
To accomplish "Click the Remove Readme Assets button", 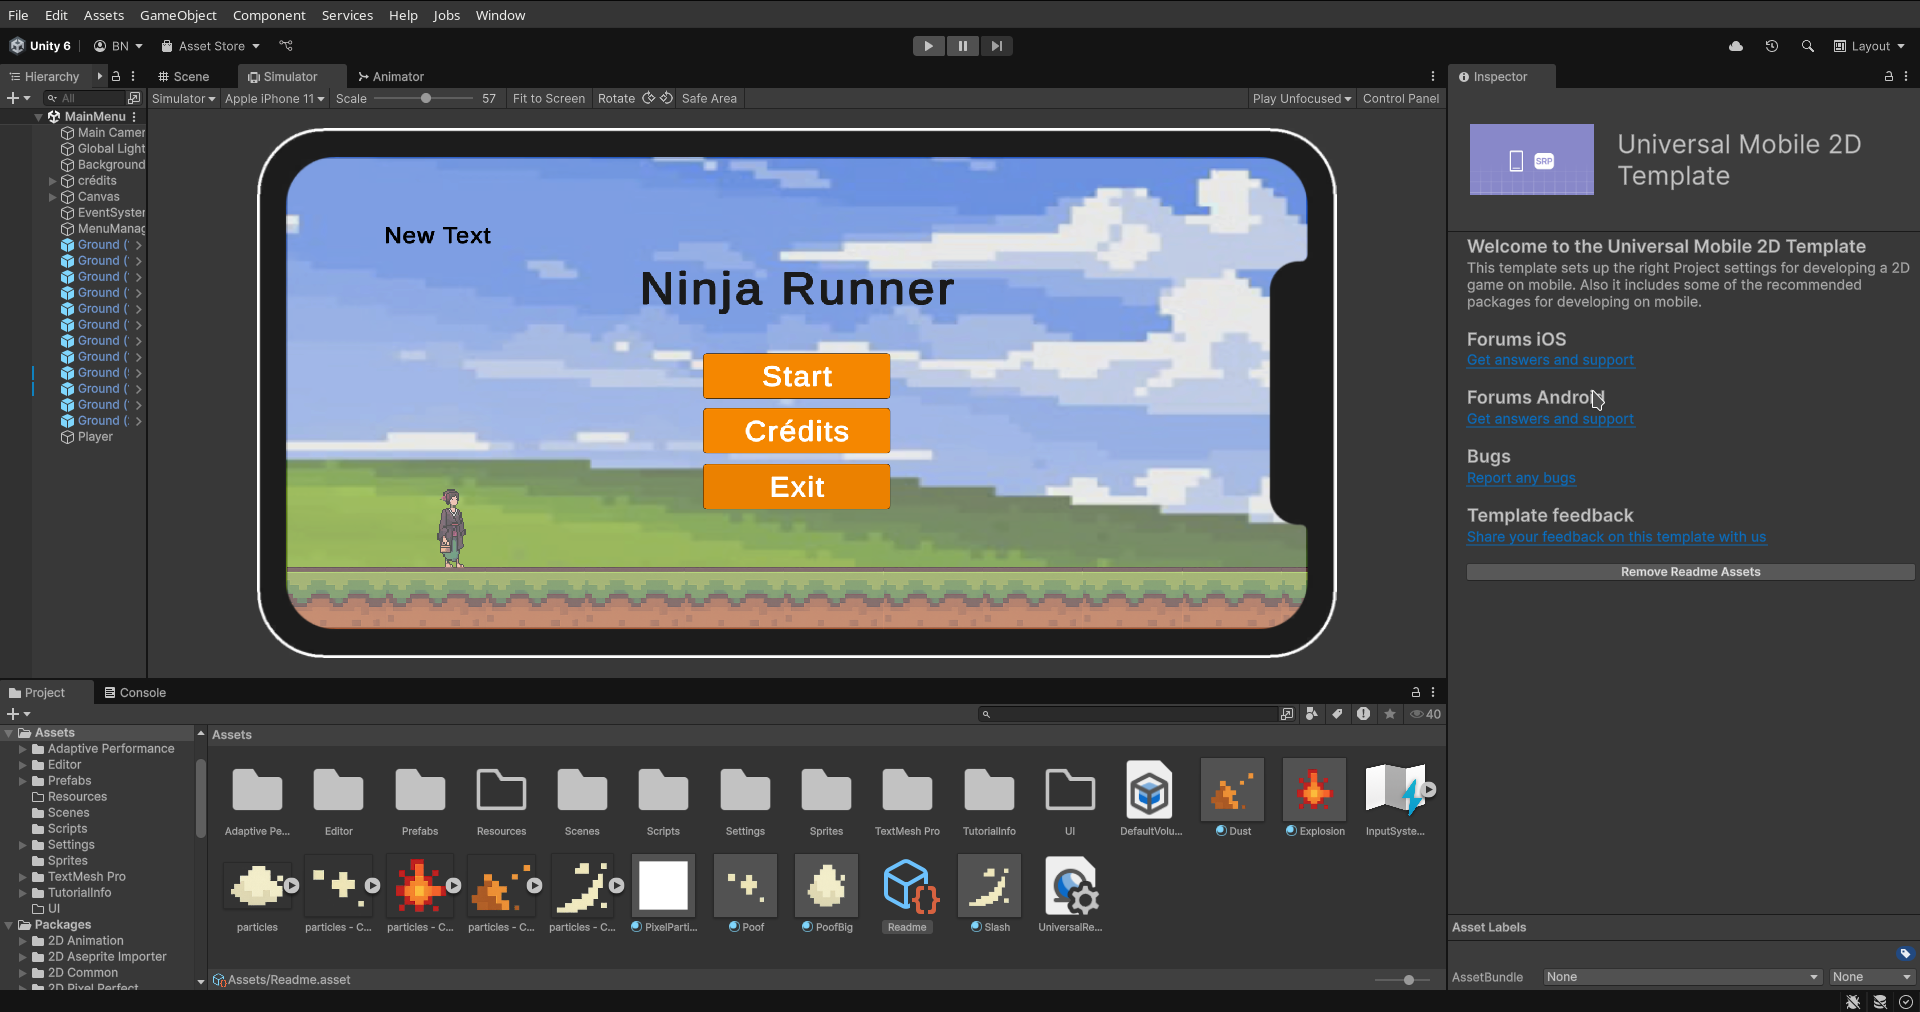I will 1689,571.
